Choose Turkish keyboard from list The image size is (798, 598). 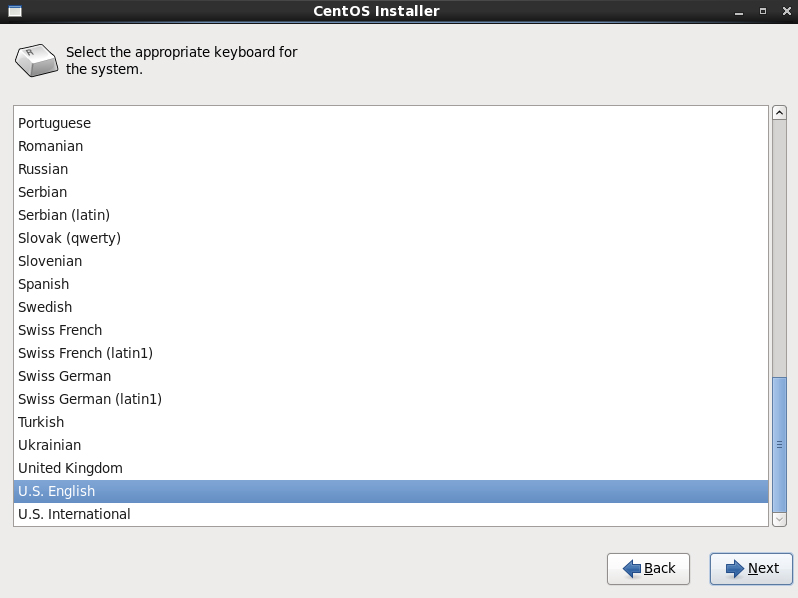pos(391,422)
